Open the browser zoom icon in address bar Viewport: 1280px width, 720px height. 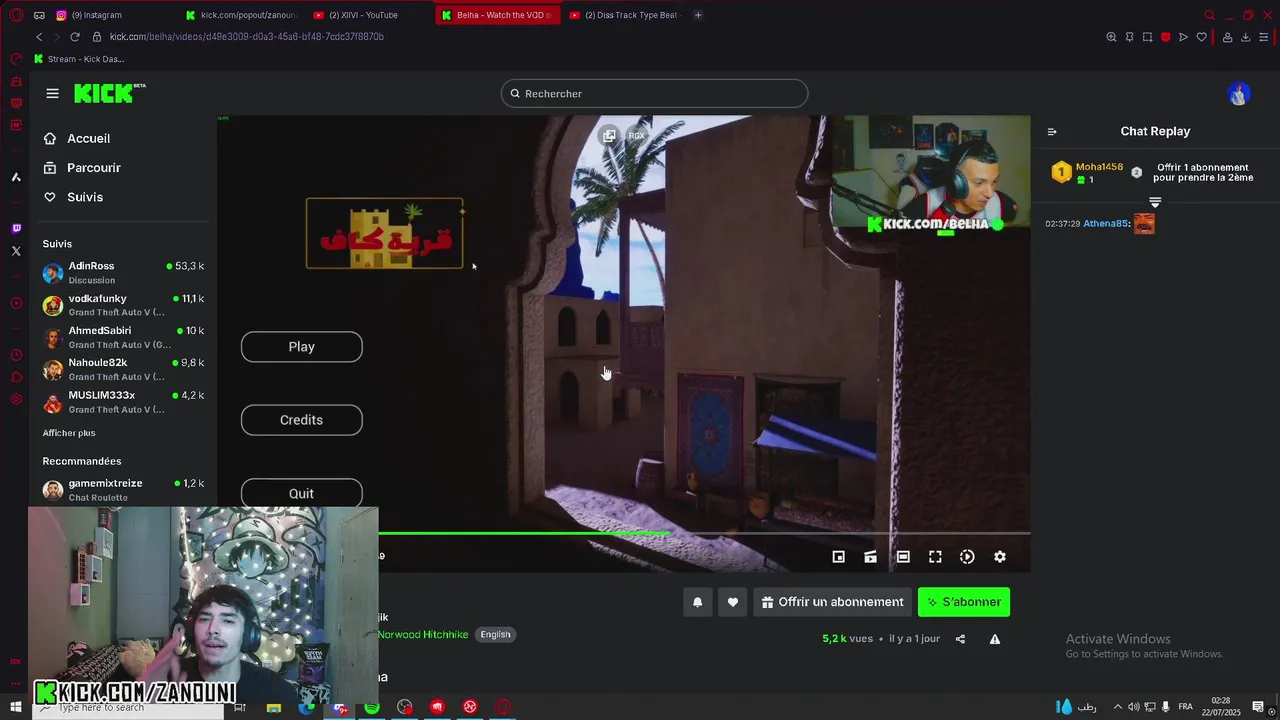[1111, 37]
